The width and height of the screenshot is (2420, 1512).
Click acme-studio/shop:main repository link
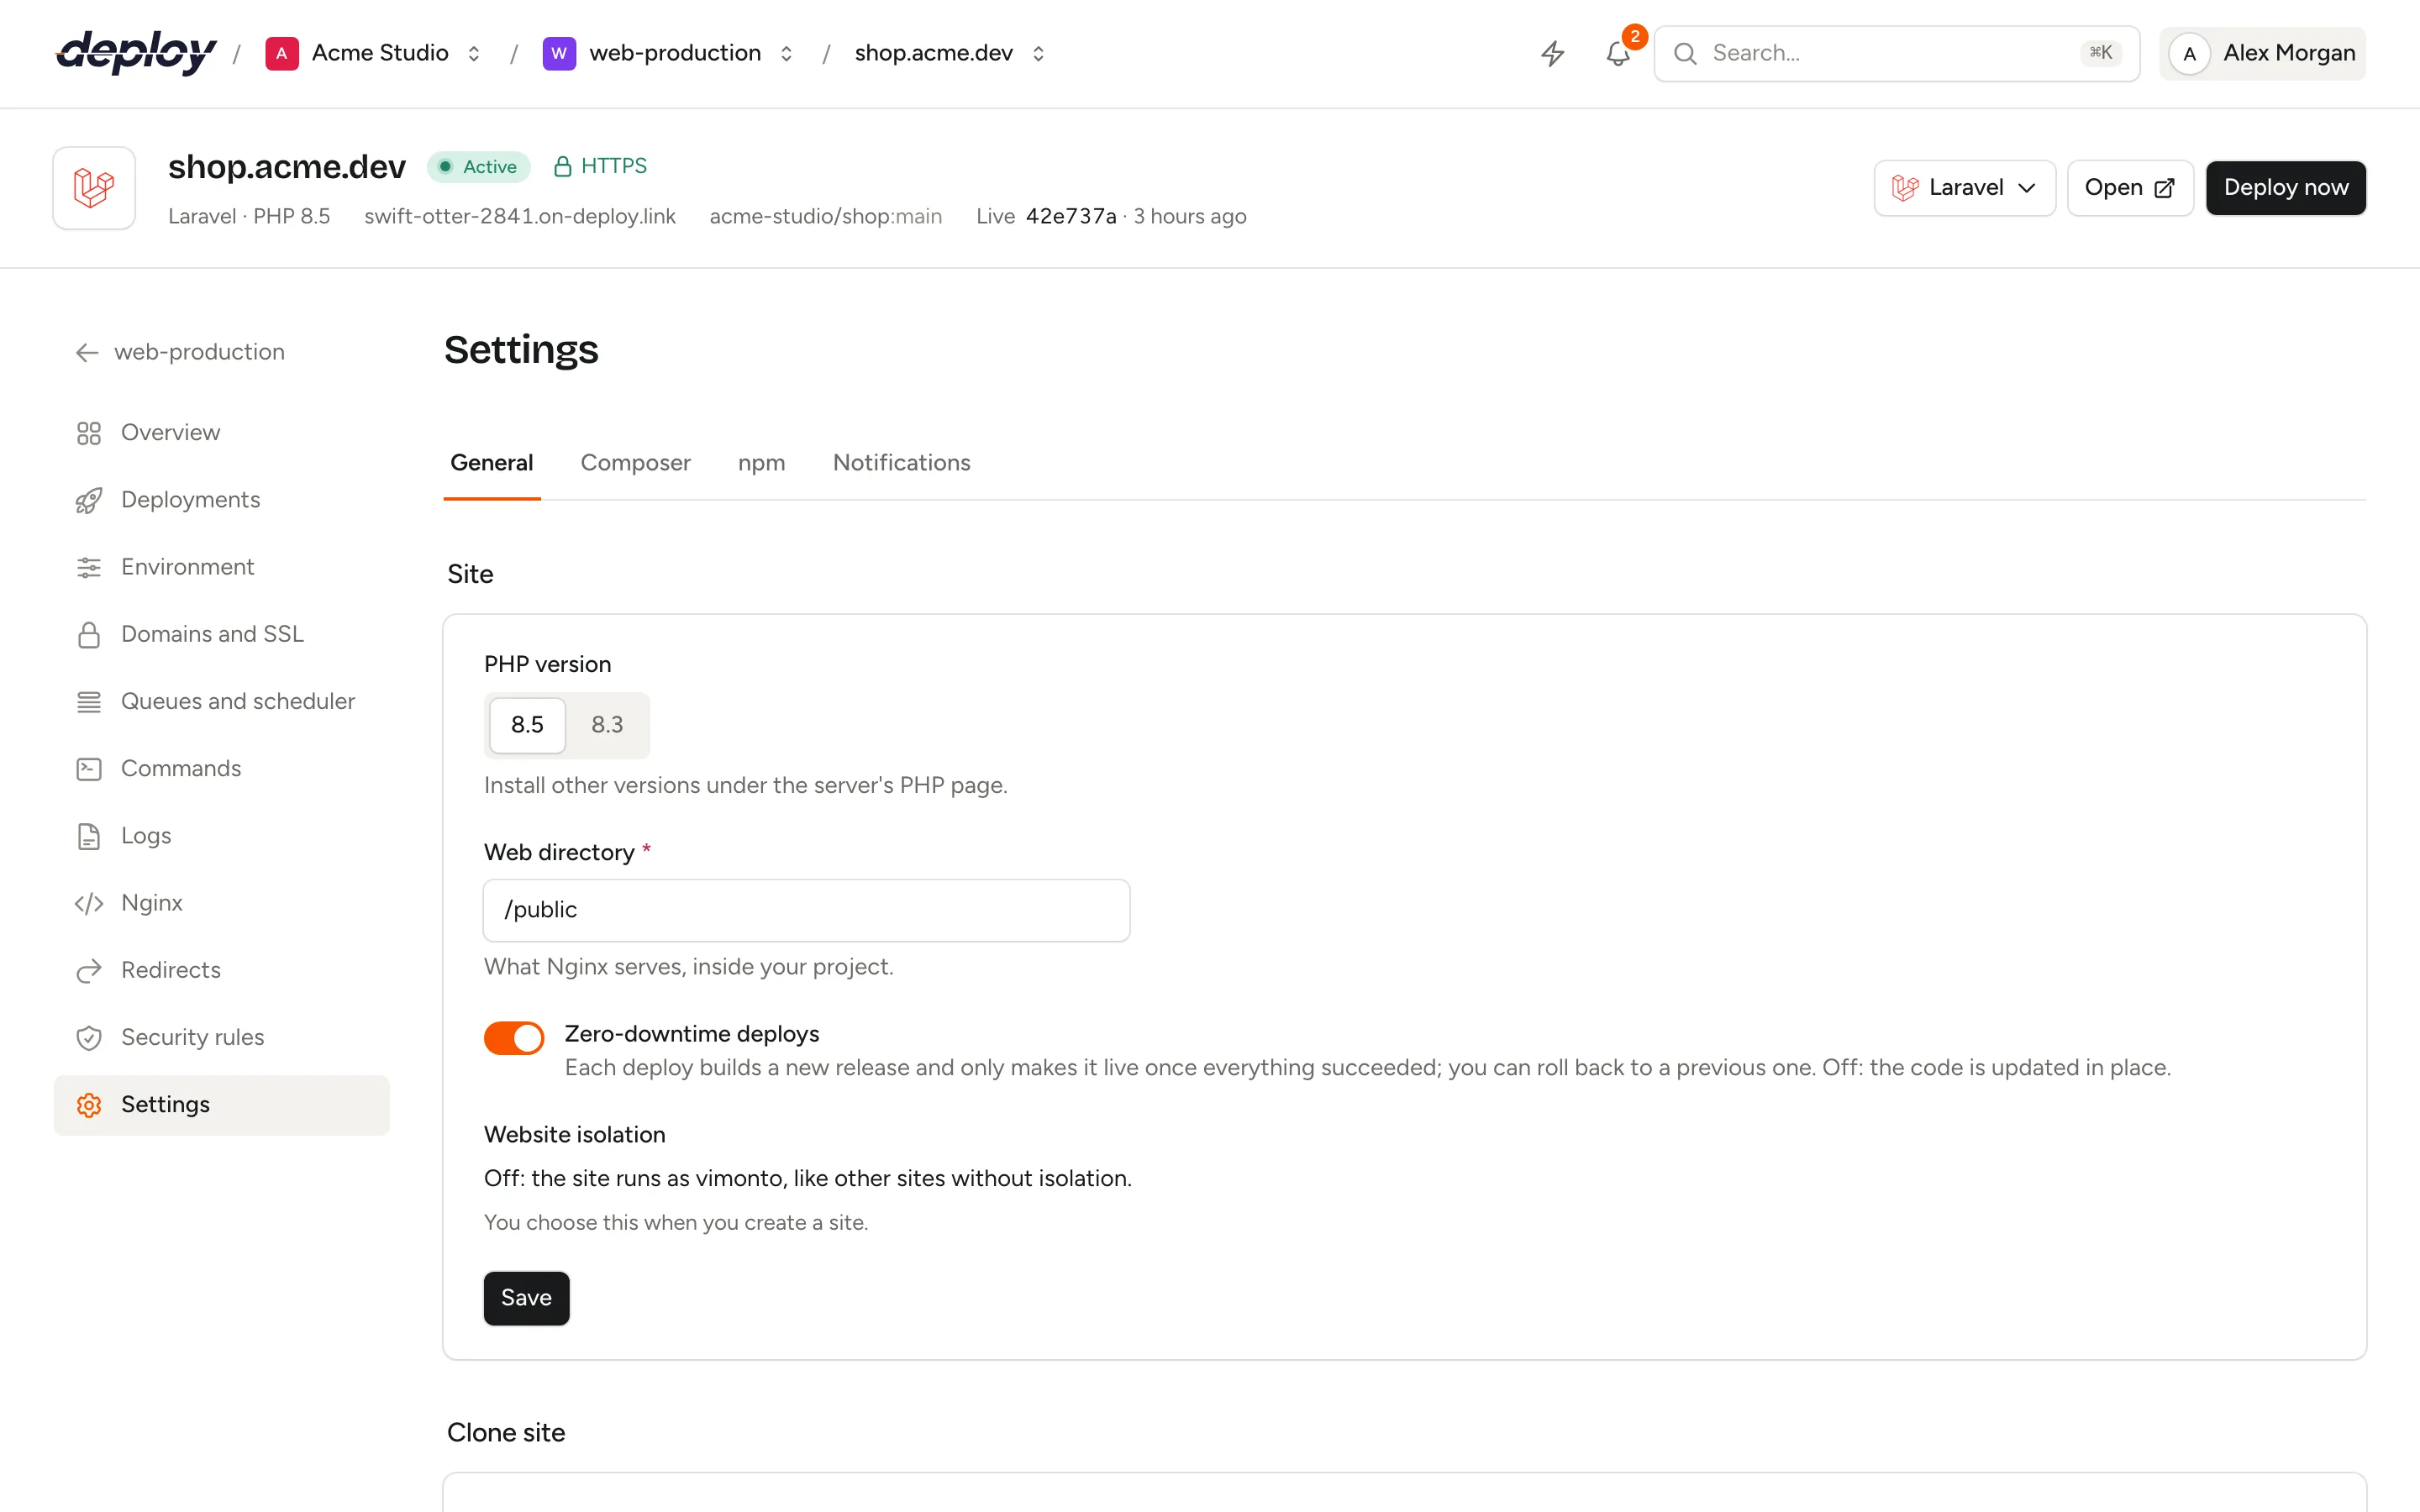(x=826, y=217)
